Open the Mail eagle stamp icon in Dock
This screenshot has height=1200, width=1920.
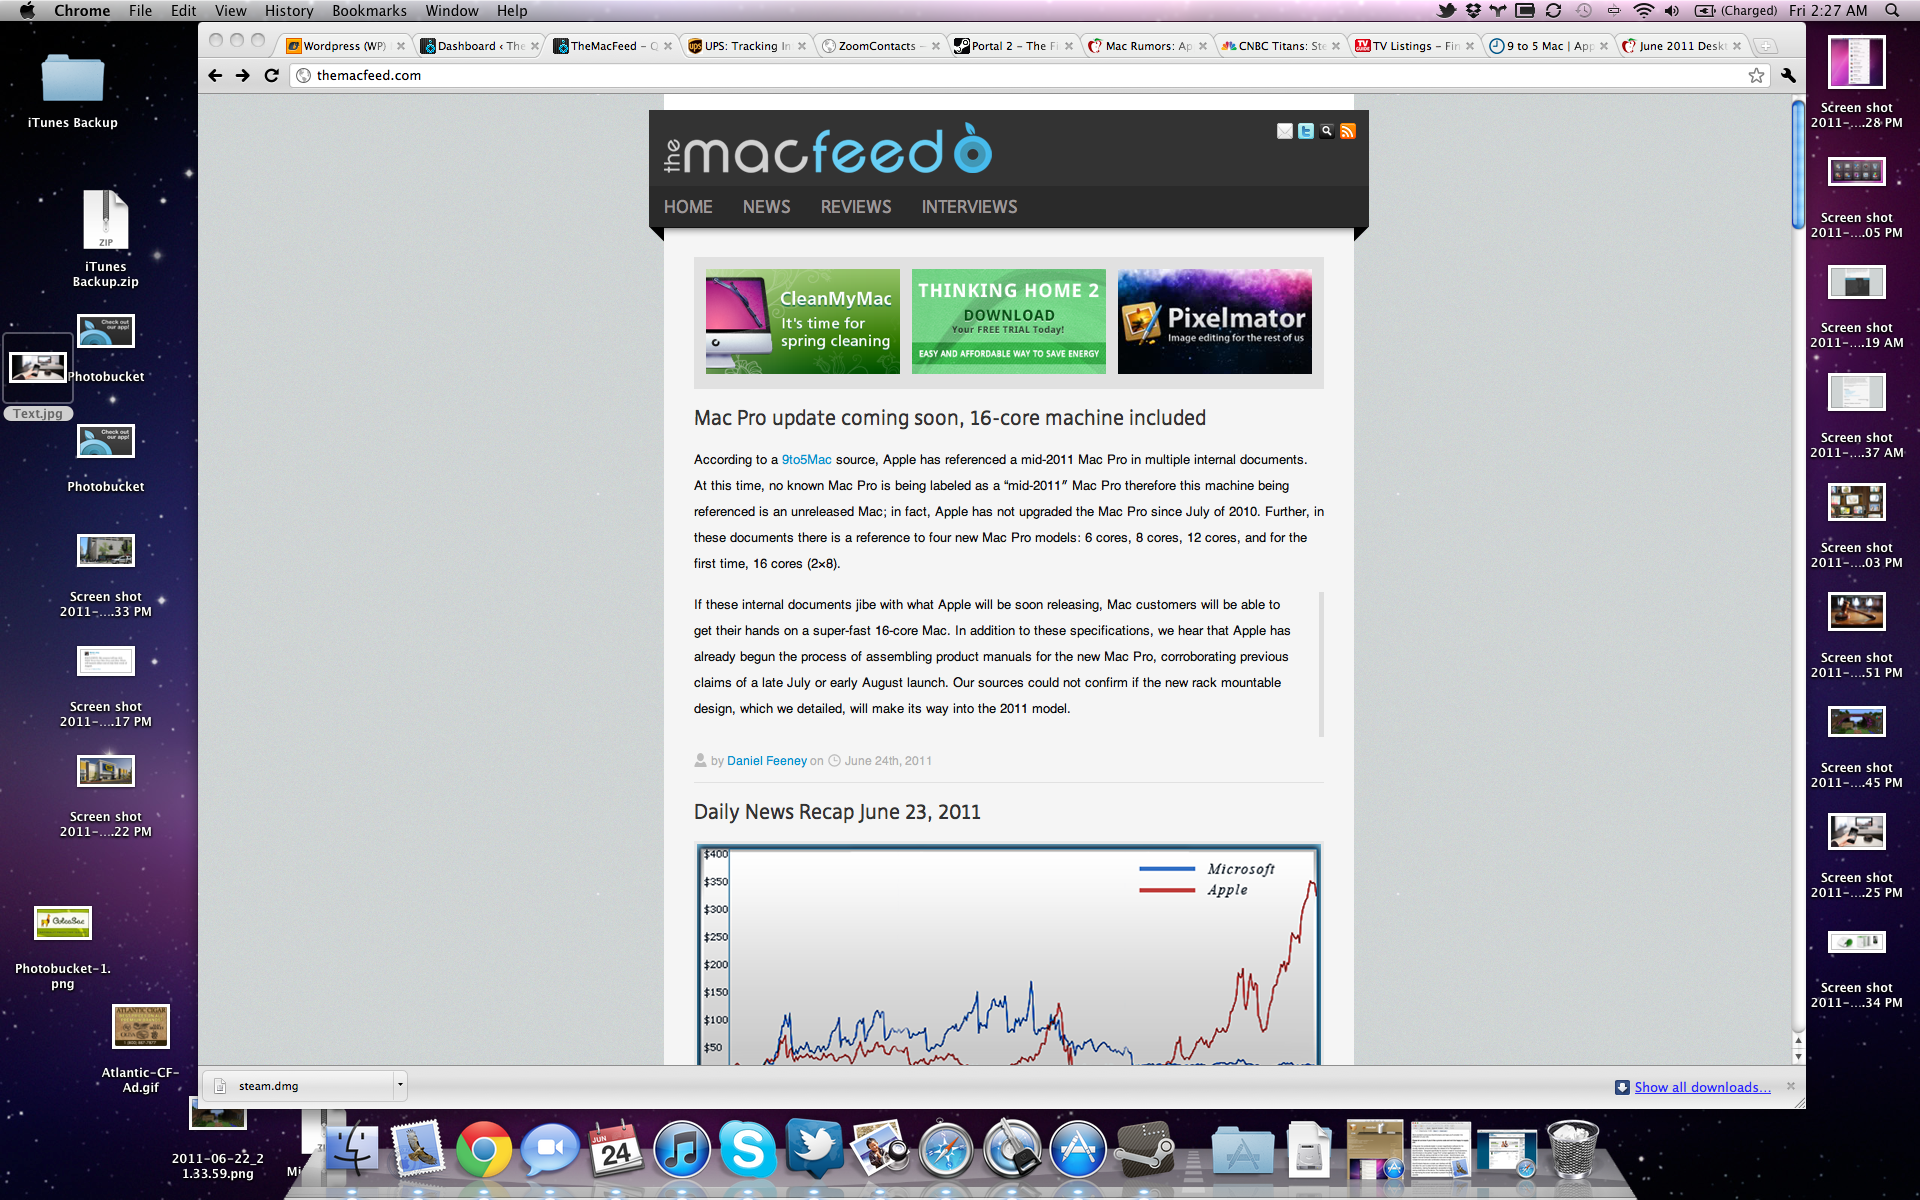coord(418,1150)
